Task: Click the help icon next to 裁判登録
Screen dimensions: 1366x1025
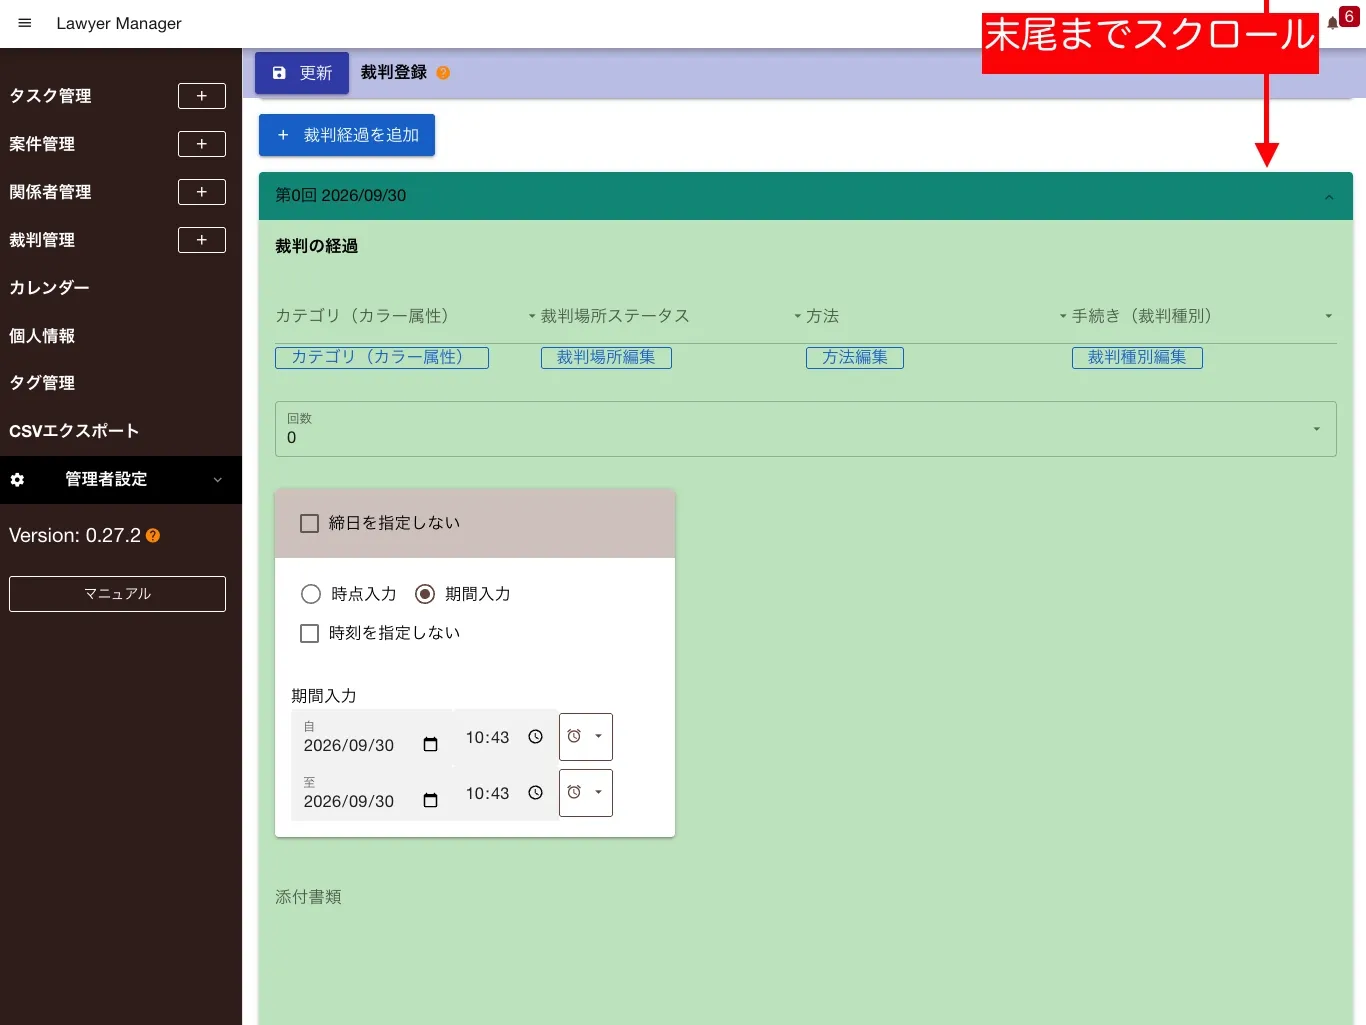Action: (x=443, y=73)
